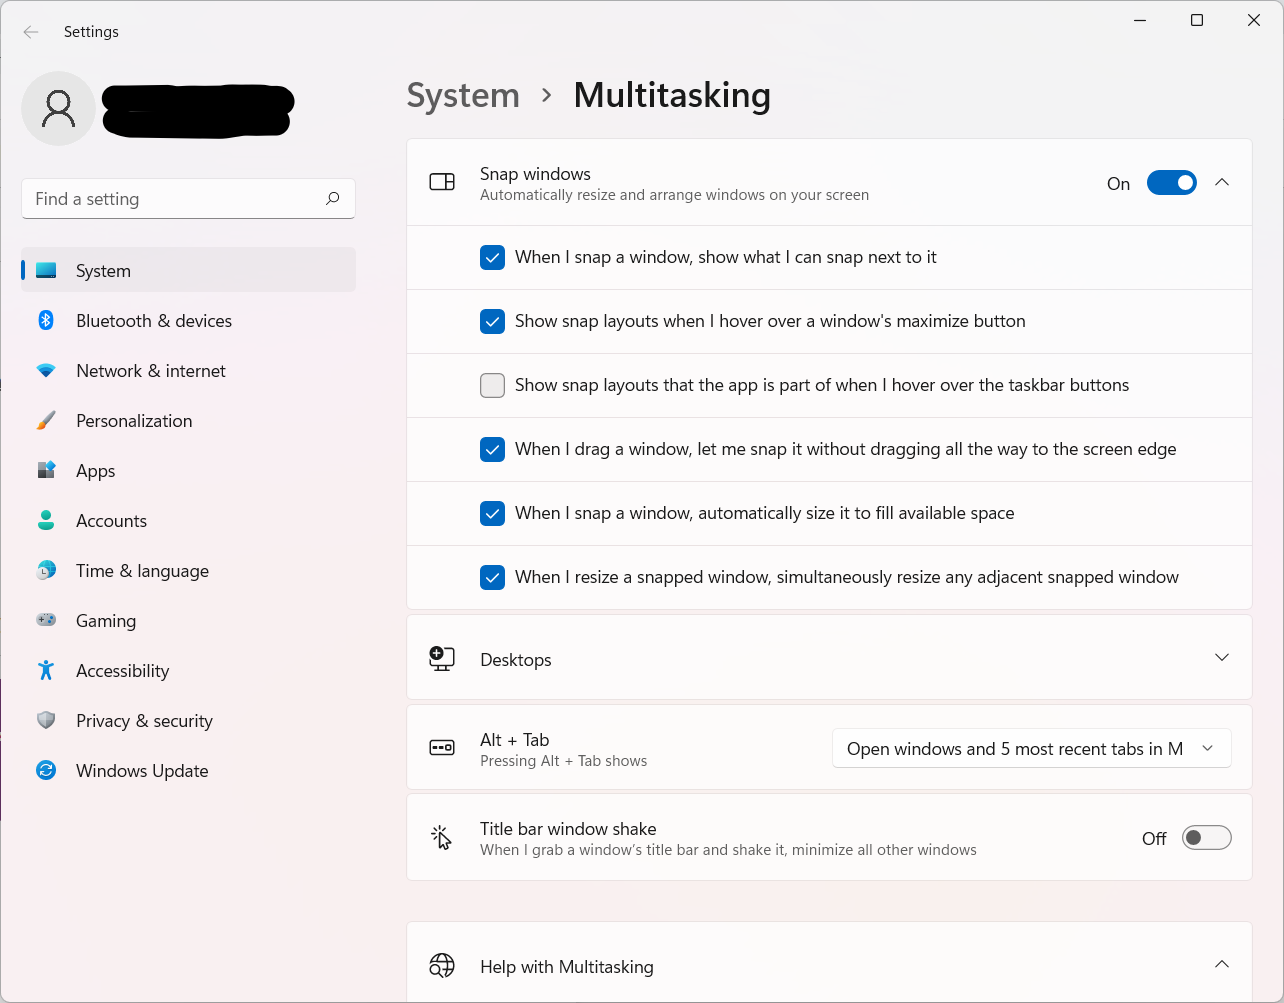Click the user profile avatar icon
This screenshot has width=1284, height=1003.
59,108
